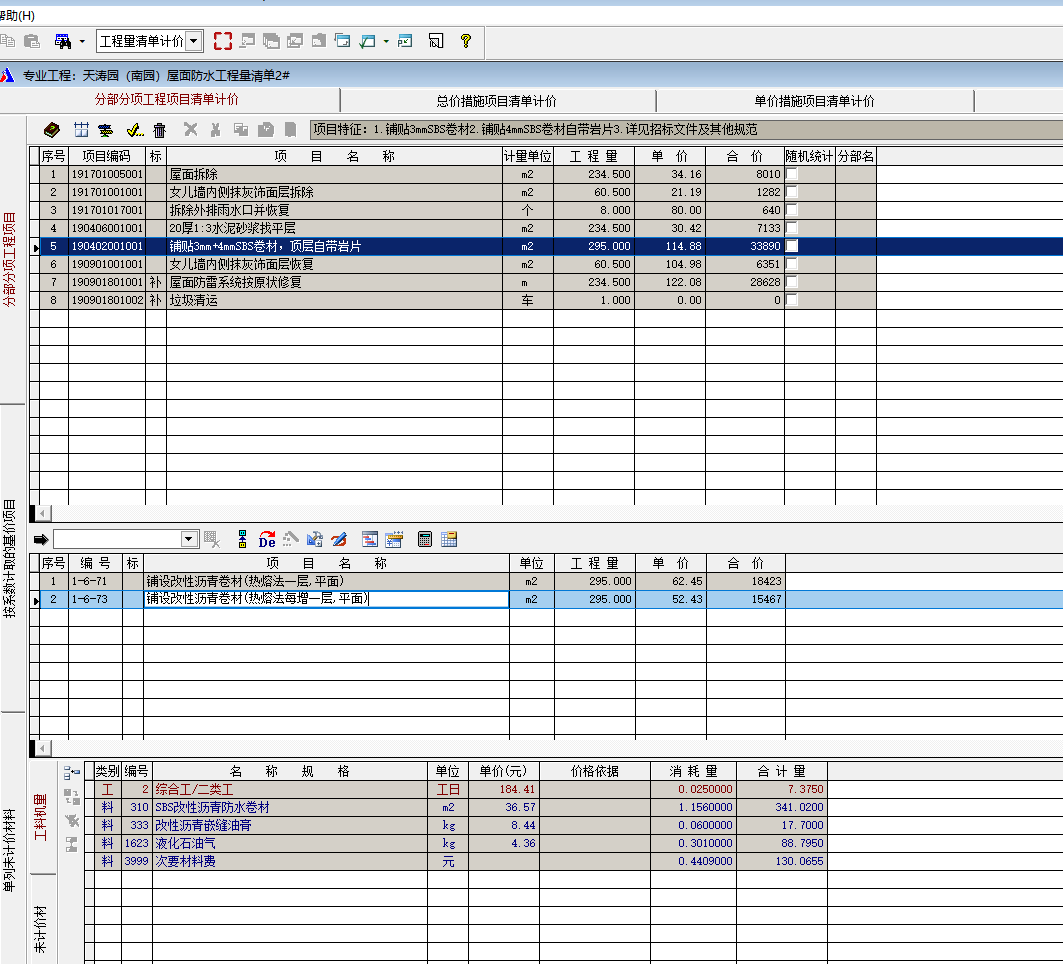The image size is (1063, 964).
Task: Click the 计量单位 column header
Action: click(527, 157)
